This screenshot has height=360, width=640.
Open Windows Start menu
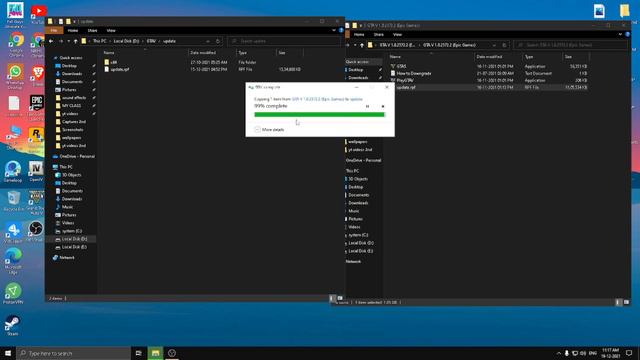click(8, 353)
